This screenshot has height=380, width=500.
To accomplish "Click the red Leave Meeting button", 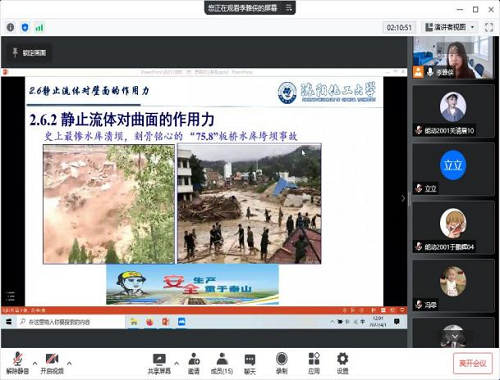I will tap(473, 363).
